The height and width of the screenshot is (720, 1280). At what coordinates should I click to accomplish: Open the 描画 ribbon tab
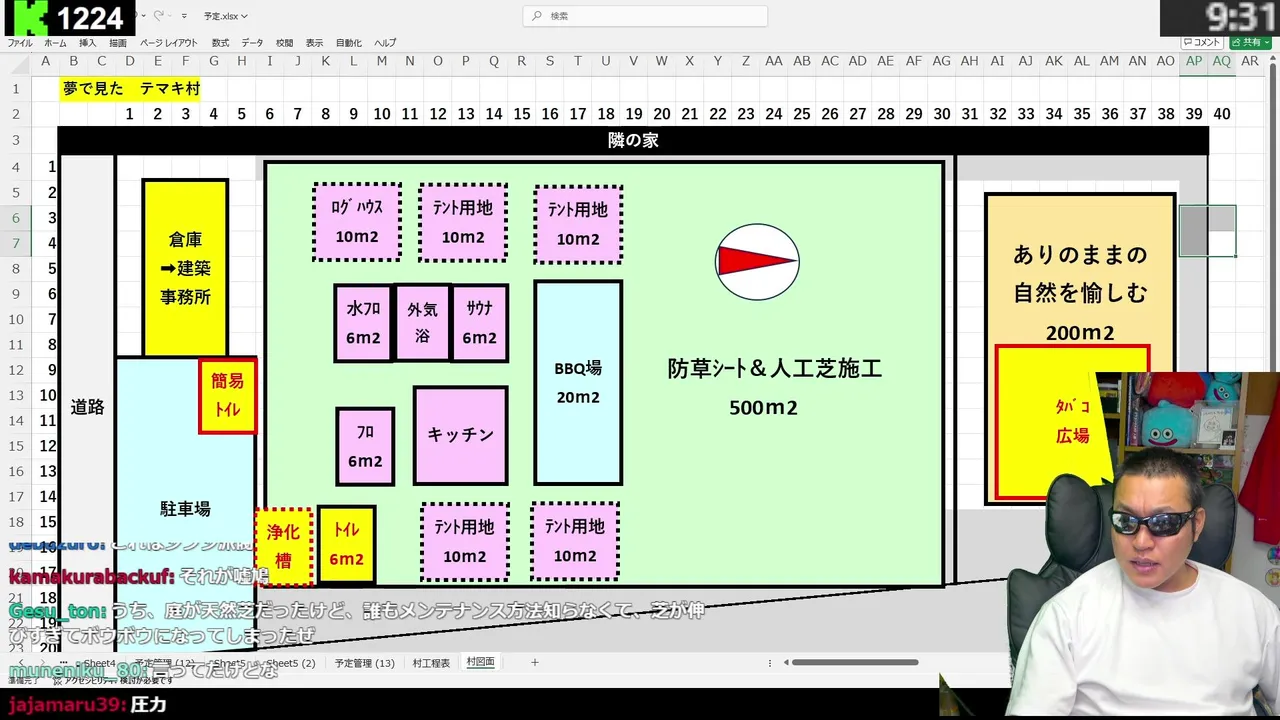(118, 43)
